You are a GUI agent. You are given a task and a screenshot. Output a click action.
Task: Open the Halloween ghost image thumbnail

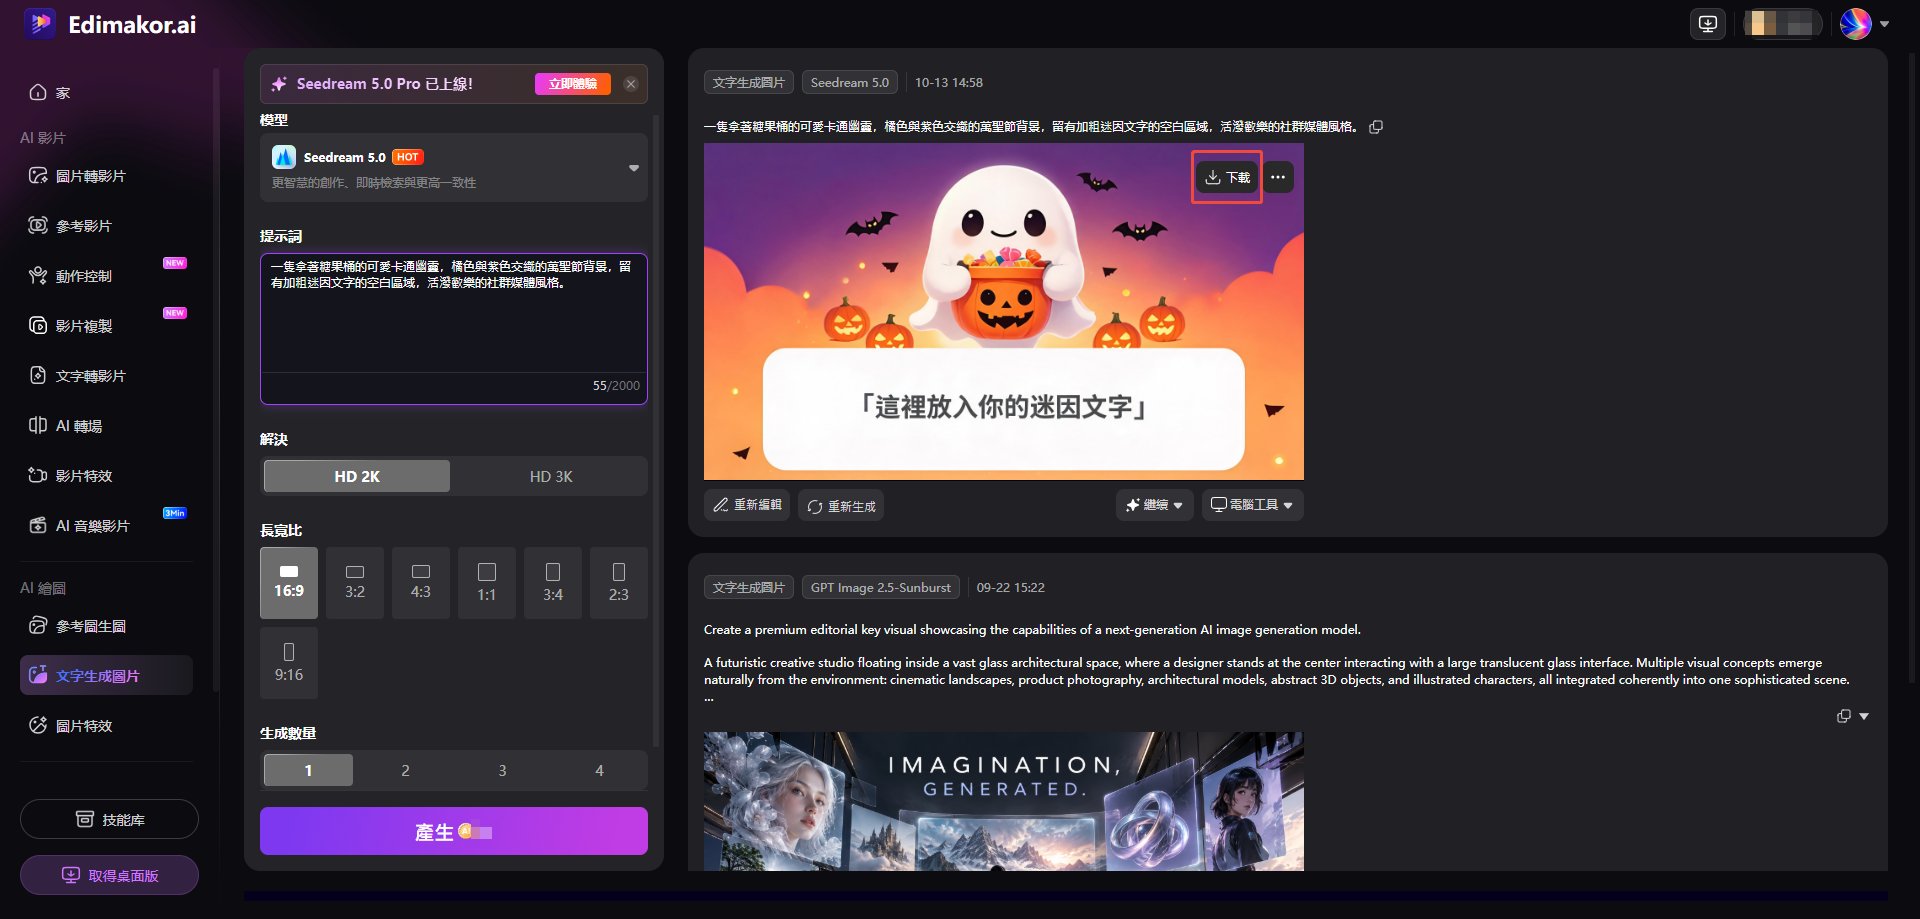1004,311
